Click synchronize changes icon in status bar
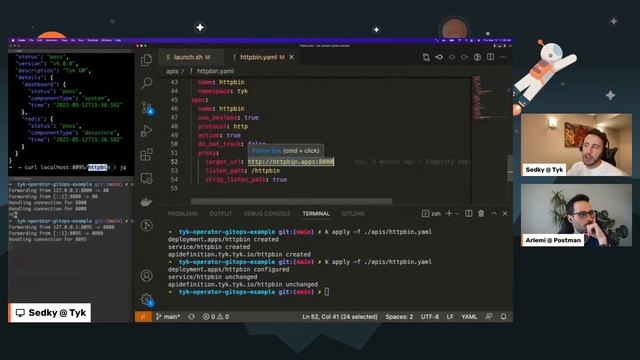 pos(191,317)
